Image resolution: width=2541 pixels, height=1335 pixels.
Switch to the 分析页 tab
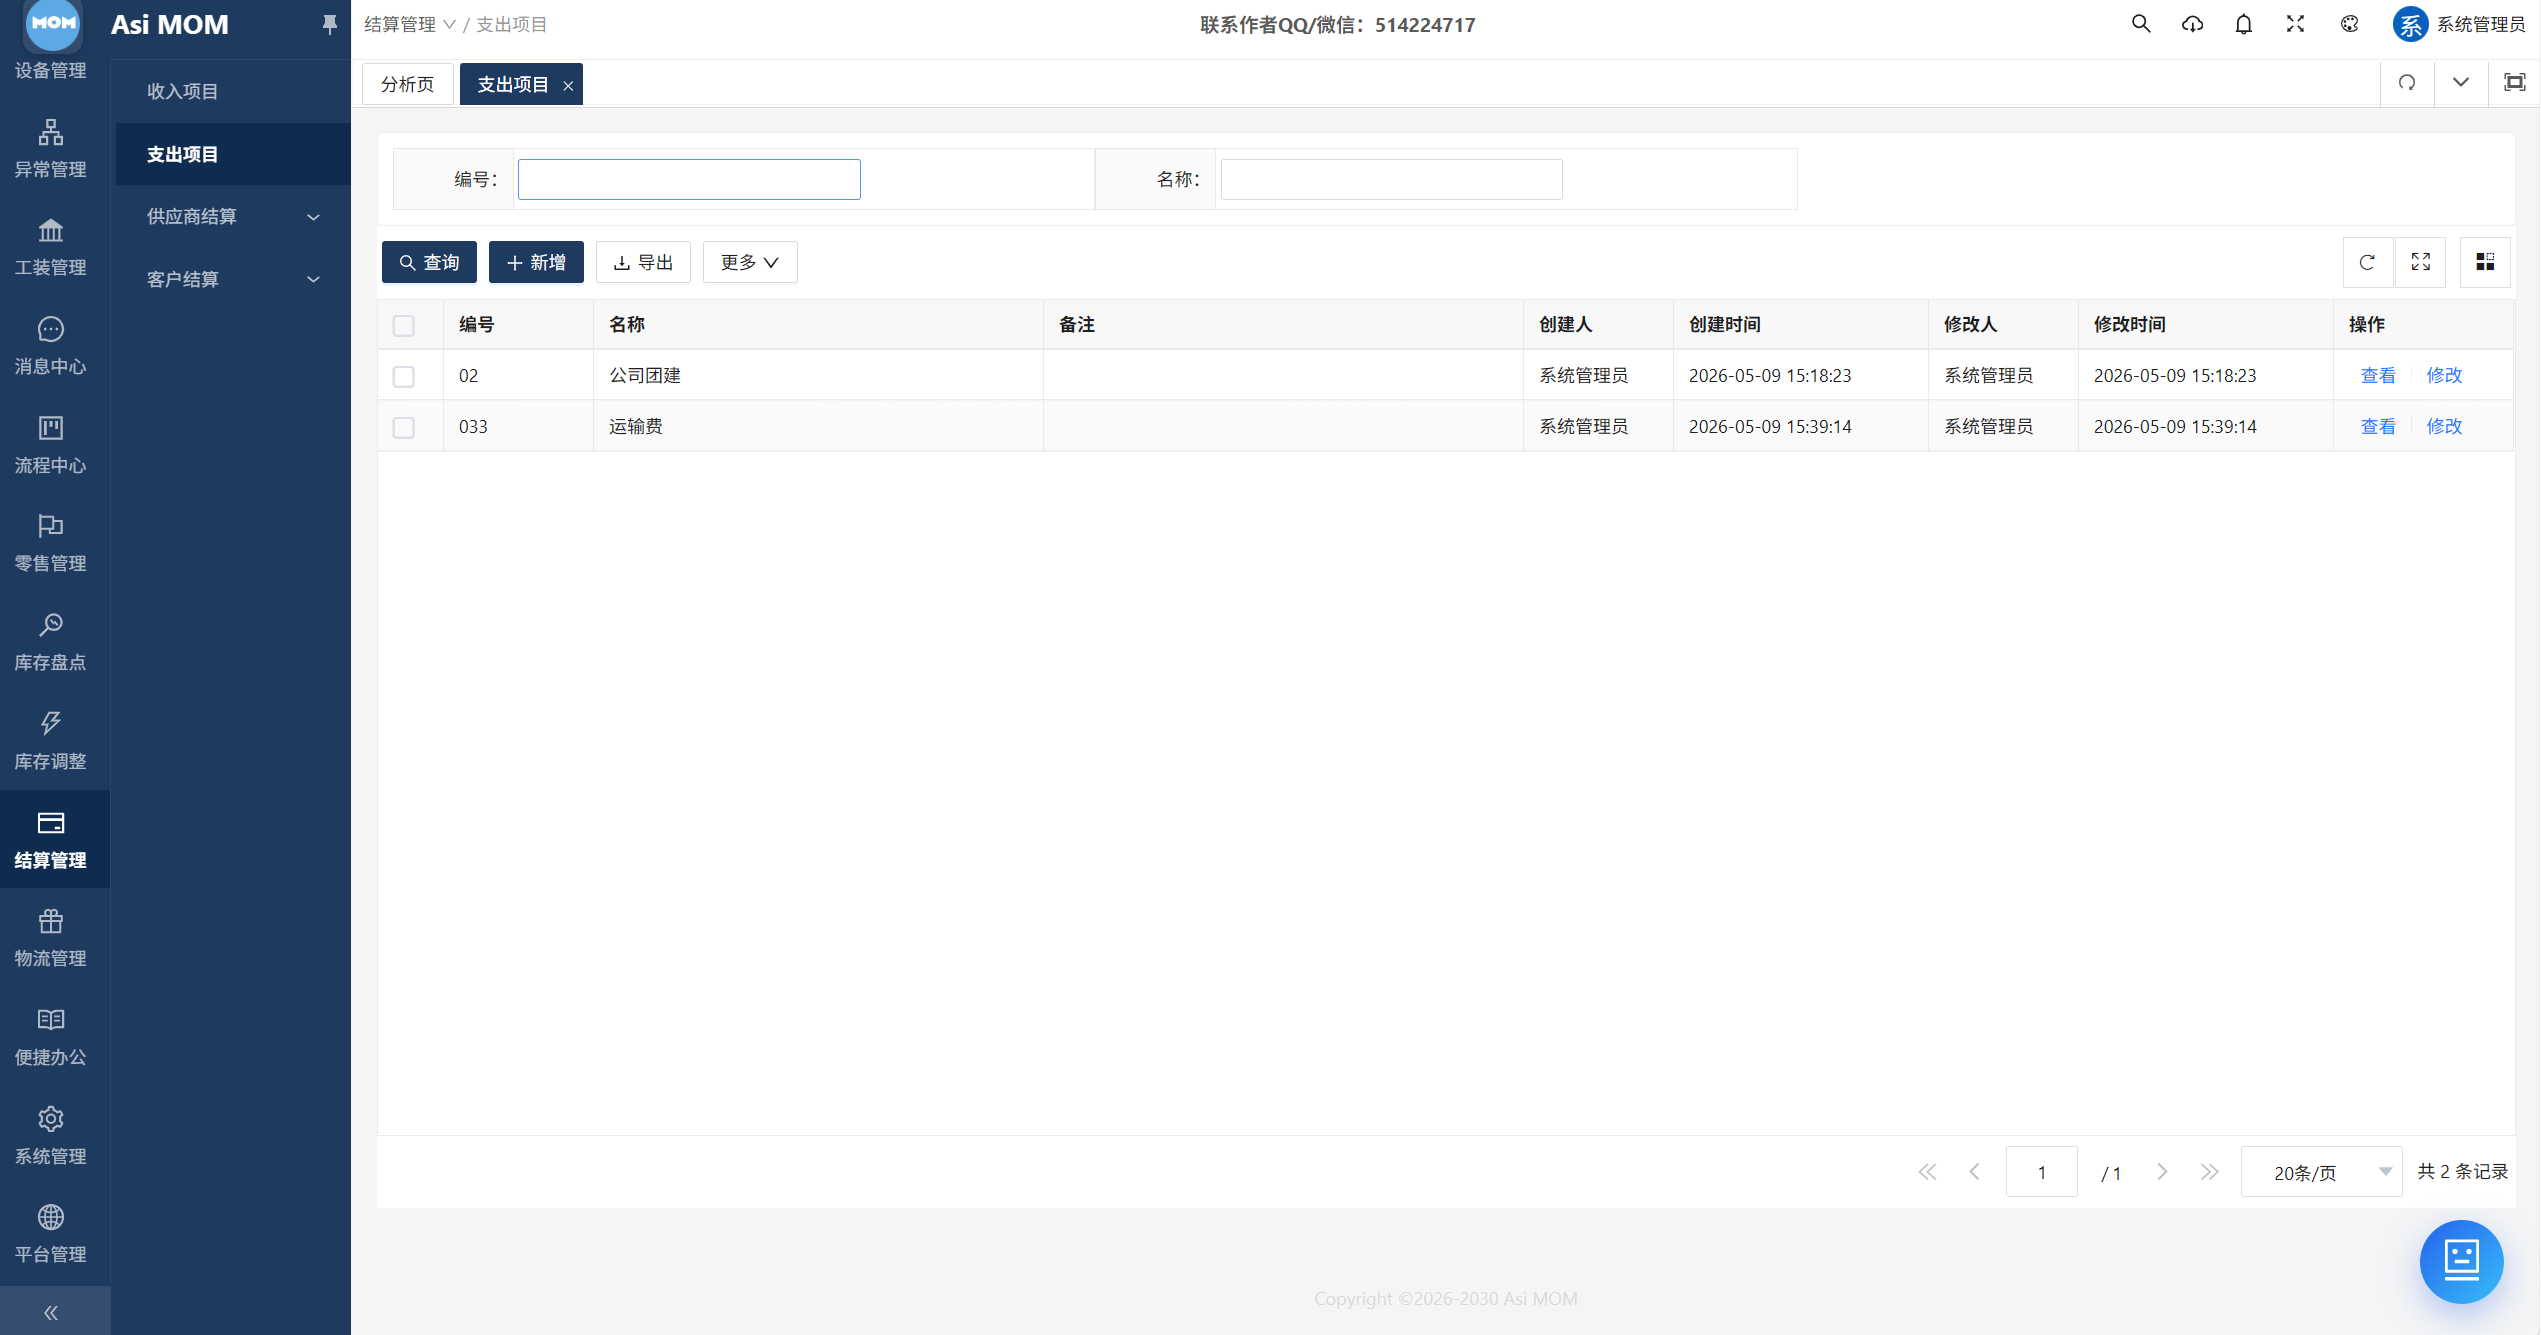tap(407, 84)
